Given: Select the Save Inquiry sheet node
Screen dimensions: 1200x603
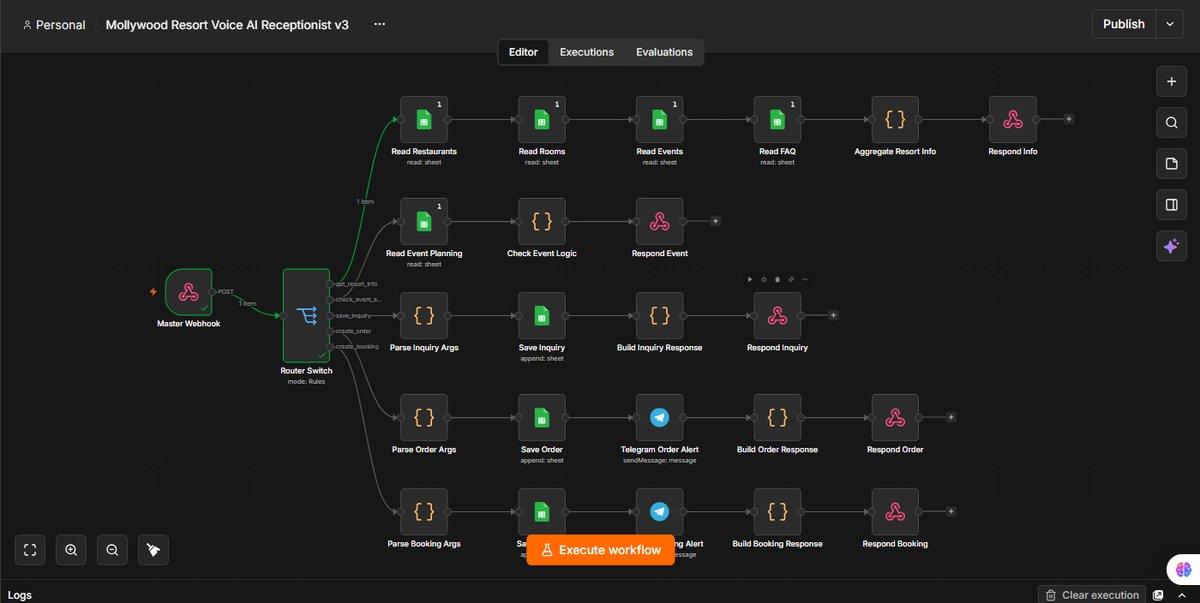Looking at the screenshot, I should [542, 316].
